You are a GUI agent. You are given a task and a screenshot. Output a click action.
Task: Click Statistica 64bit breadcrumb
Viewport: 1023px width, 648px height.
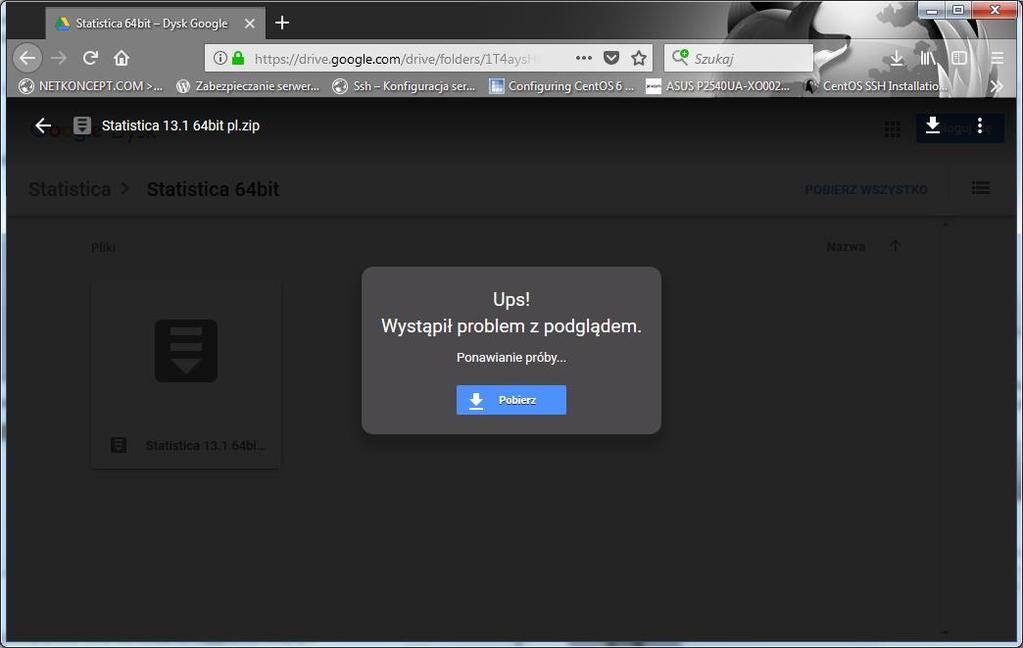pyautogui.click(x=213, y=189)
